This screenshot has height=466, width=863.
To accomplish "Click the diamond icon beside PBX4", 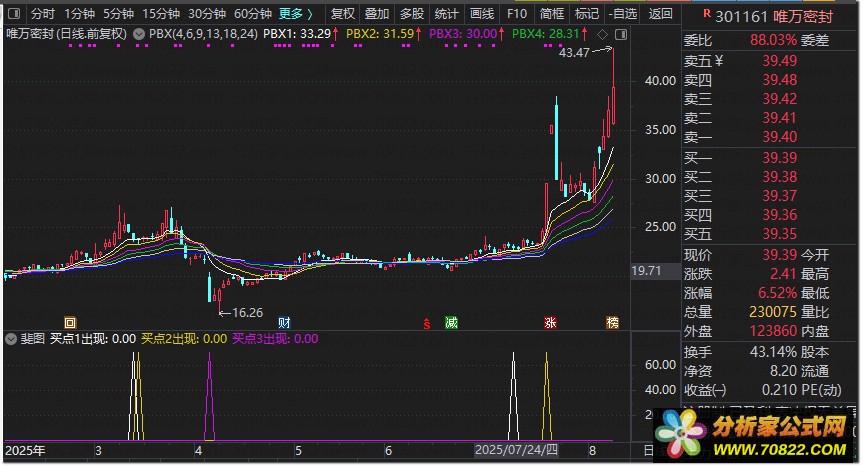I will tap(603, 35).
